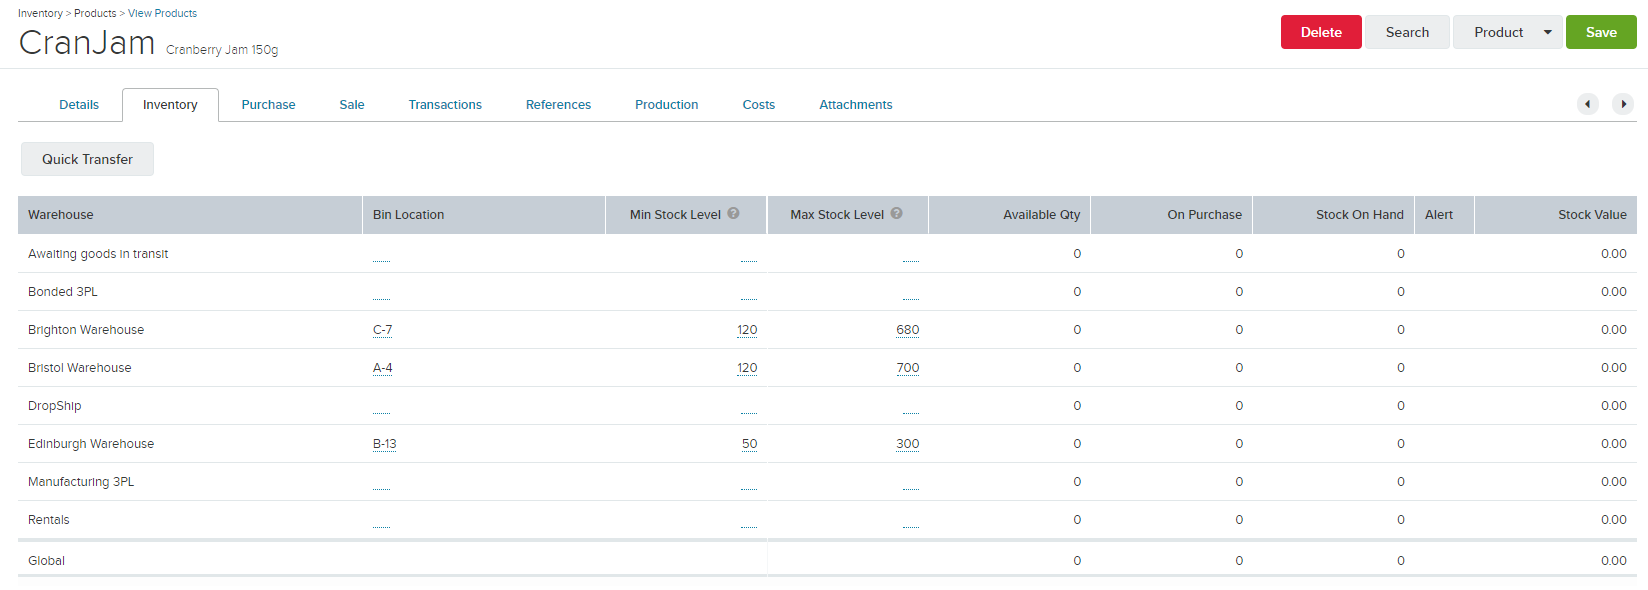The width and height of the screenshot is (1648, 590).
Task: Select the Edinburgh Warehouse row name
Action: pyautogui.click(x=91, y=444)
